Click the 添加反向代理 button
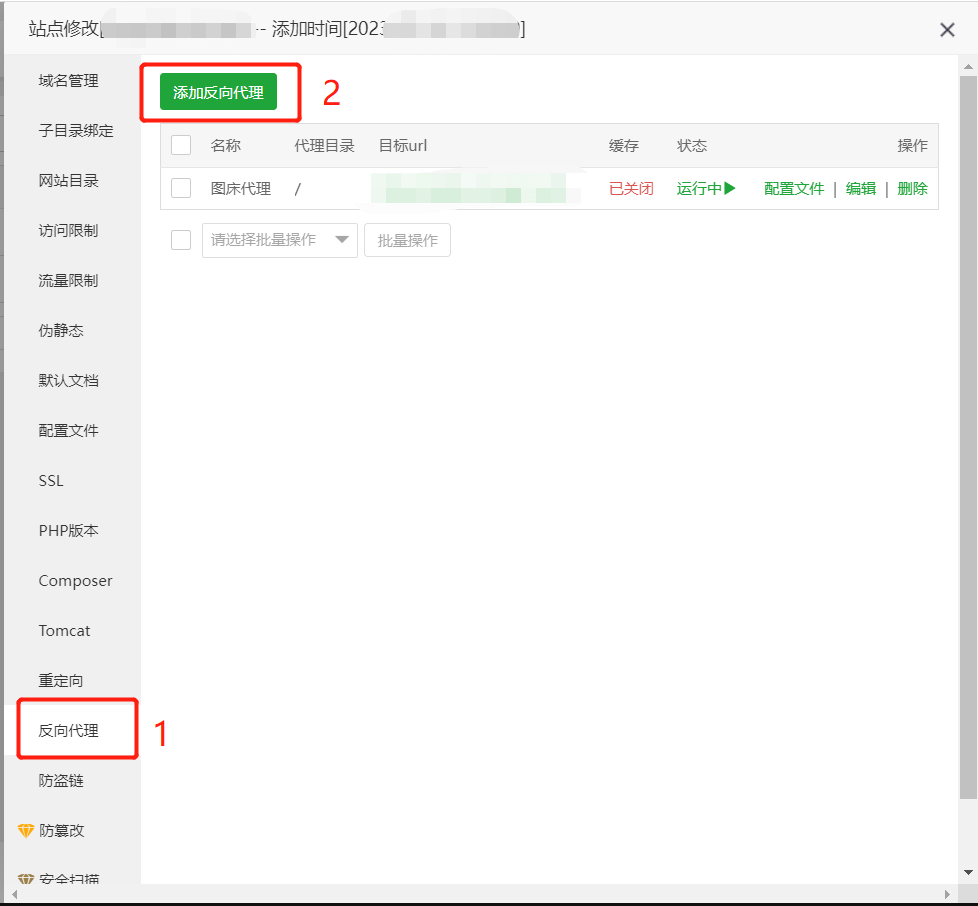The image size is (978, 906). 218,93
